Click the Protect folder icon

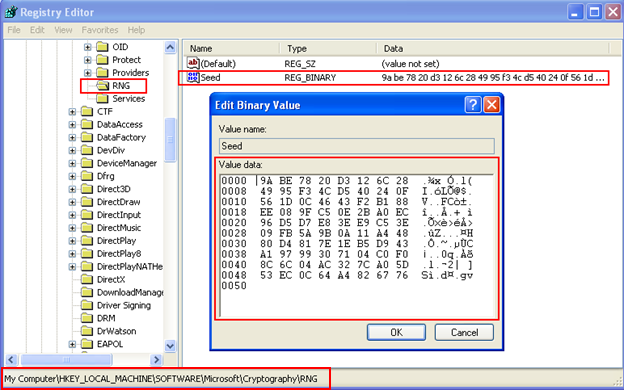point(102,60)
